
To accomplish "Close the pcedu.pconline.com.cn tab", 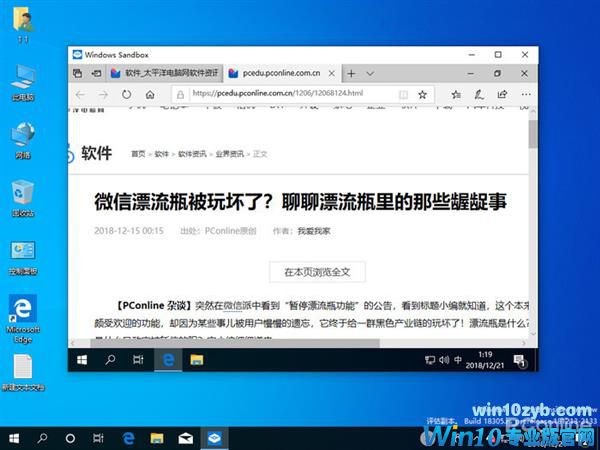I will tap(332, 73).
